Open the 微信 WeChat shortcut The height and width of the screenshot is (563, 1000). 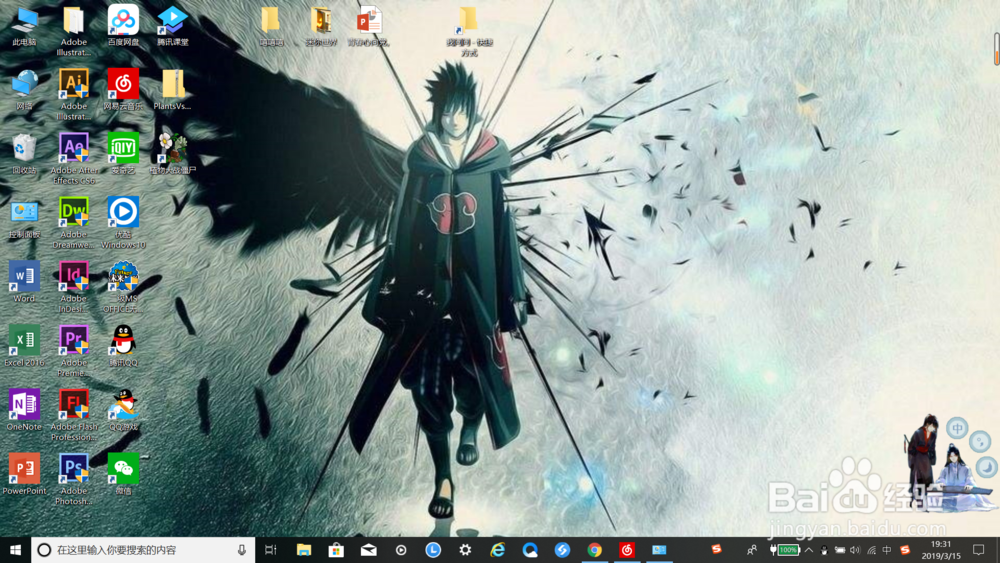click(x=123, y=474)
